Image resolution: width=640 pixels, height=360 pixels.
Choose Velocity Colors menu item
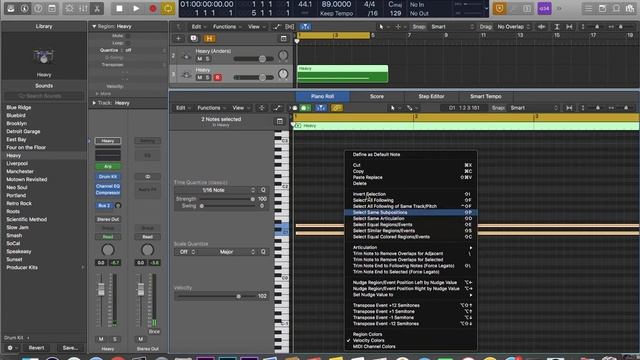[x=411, y=340]
